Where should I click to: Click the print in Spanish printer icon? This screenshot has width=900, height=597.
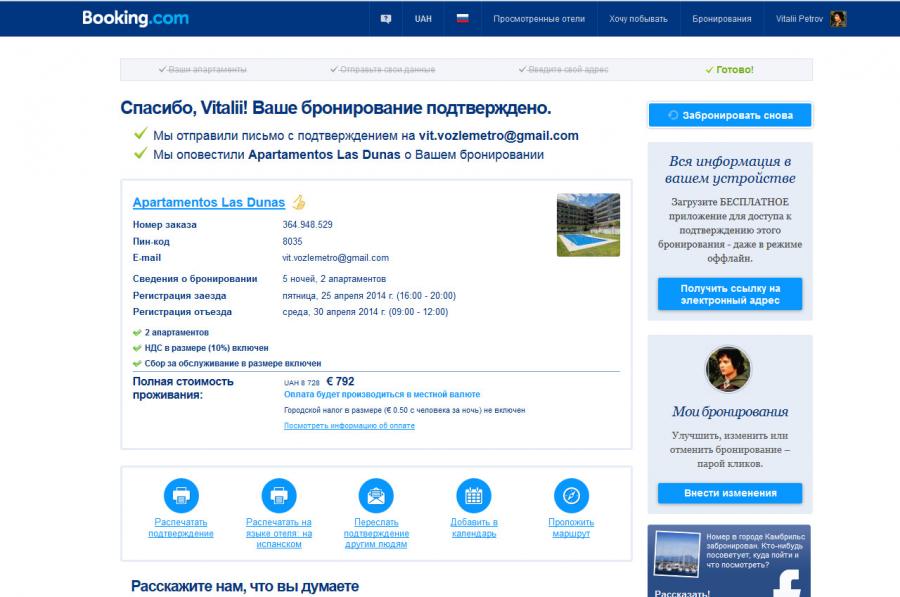pos(279,496)
